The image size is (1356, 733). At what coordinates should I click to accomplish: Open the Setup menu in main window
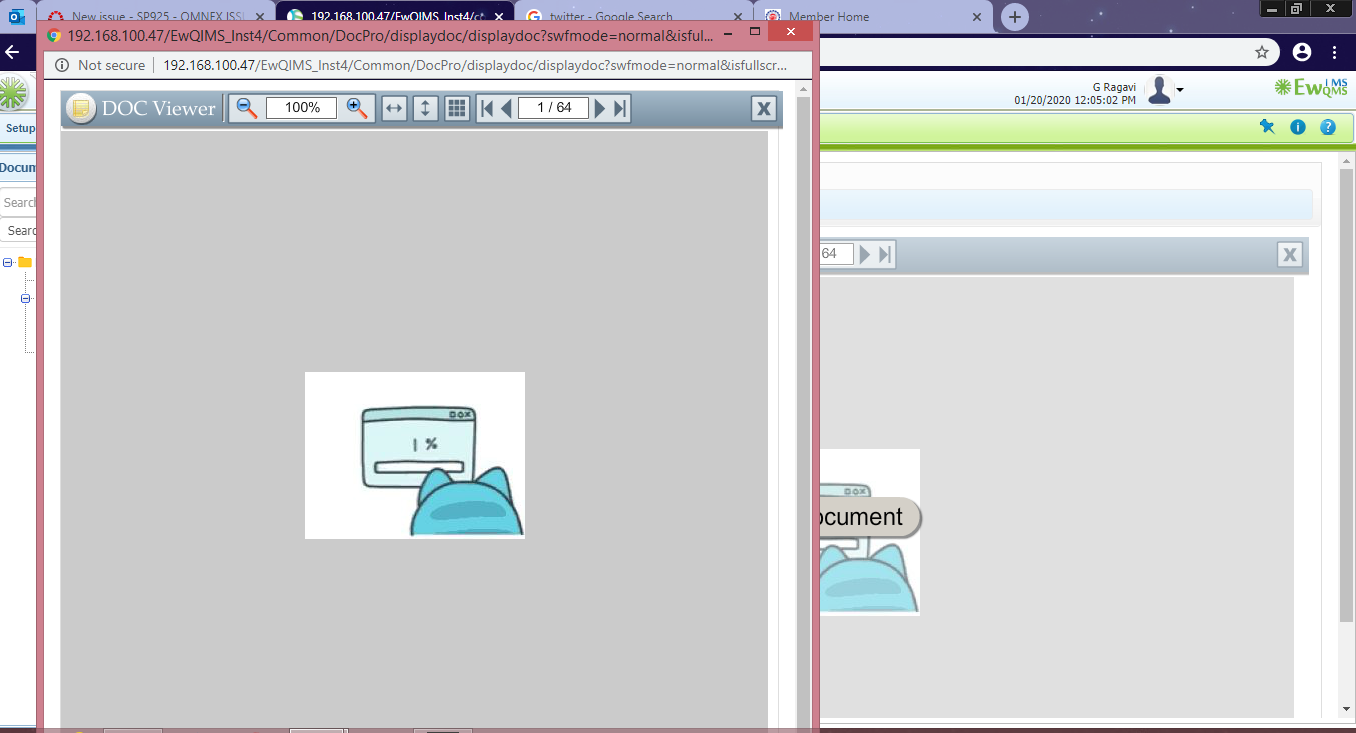click(x=19, y=128)
